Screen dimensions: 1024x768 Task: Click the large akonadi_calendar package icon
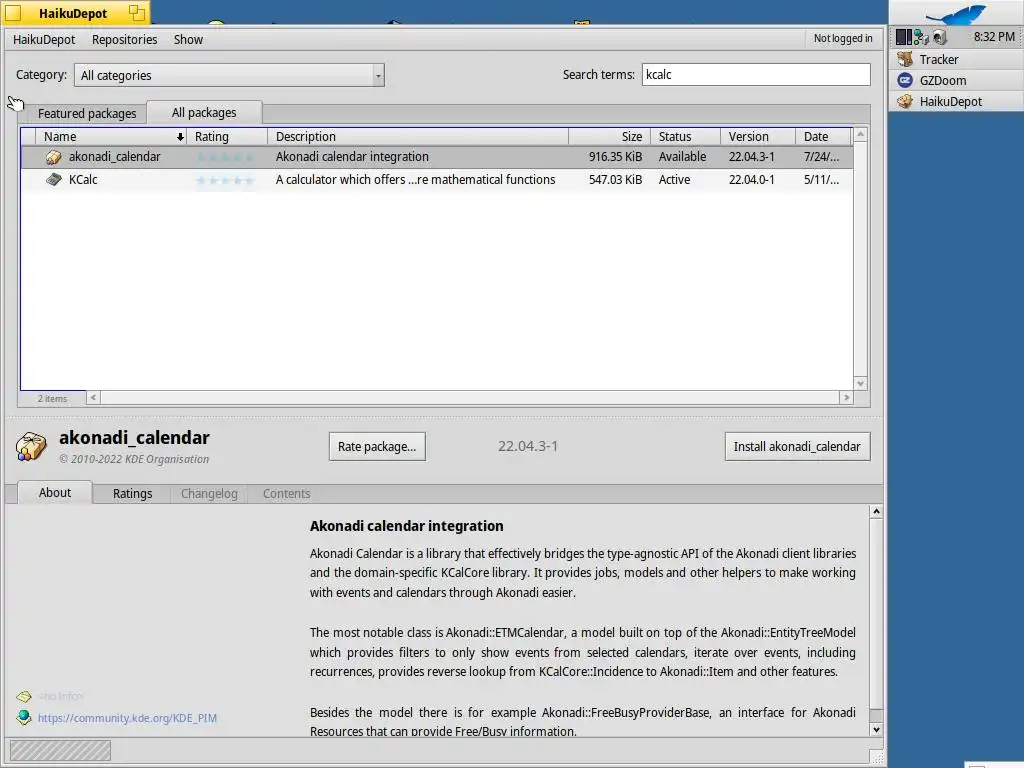click(x=31, y=447)
